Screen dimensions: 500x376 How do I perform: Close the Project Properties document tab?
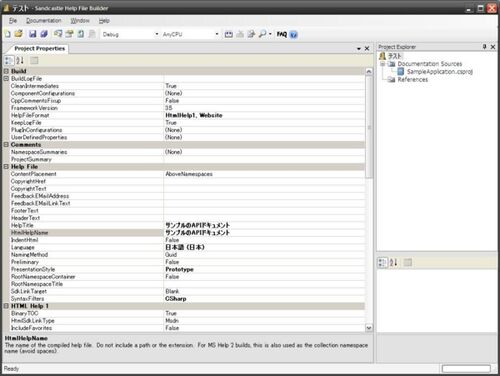coord(367,49)
